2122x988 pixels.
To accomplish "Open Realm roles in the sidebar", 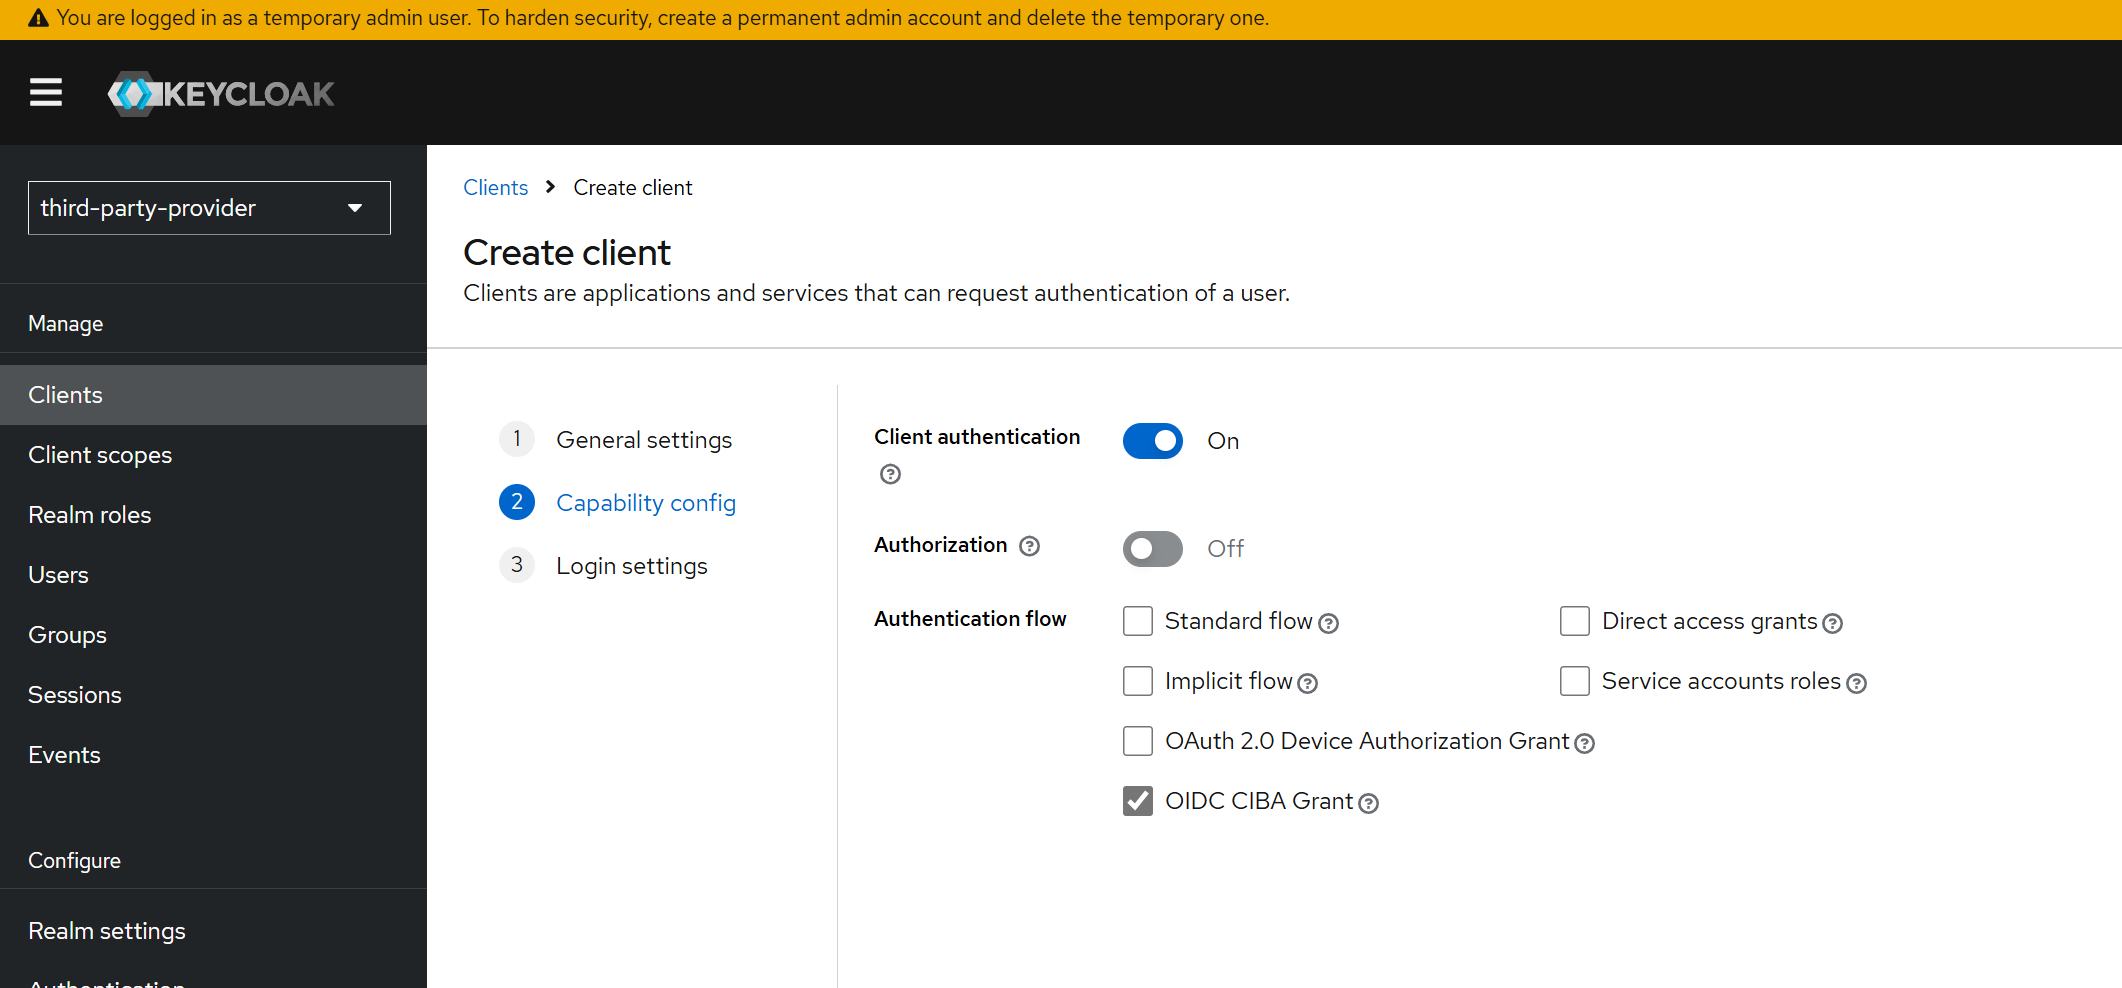I will click(x=213, y=515).
